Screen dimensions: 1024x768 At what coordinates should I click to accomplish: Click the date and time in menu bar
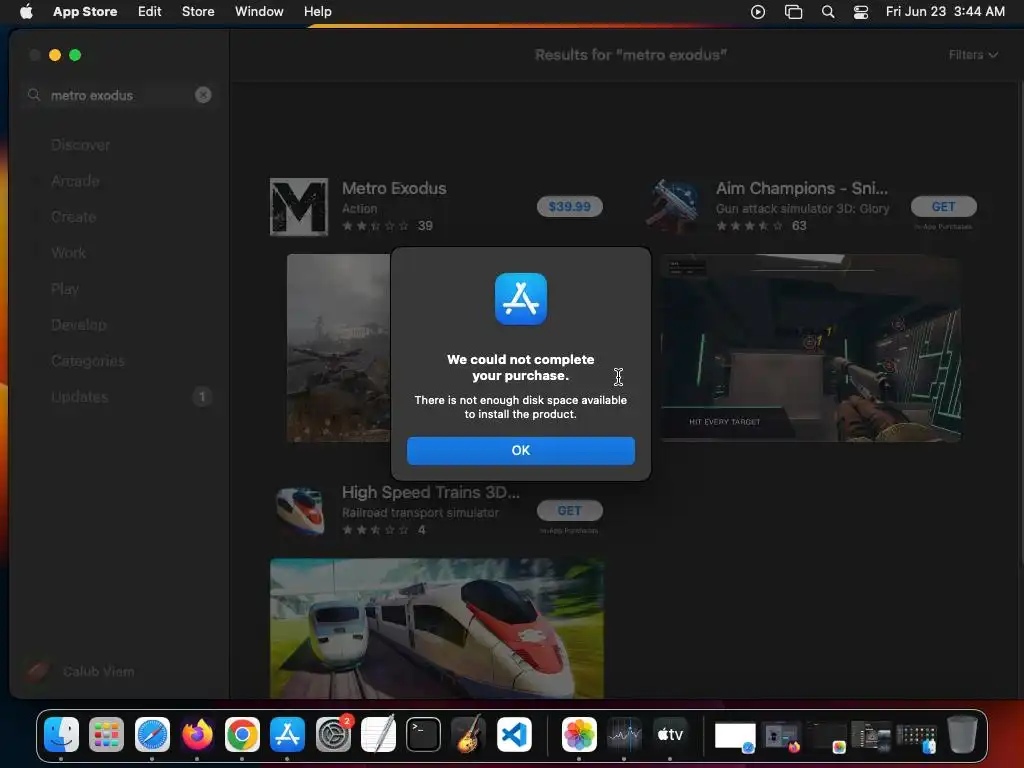point(945,11)
